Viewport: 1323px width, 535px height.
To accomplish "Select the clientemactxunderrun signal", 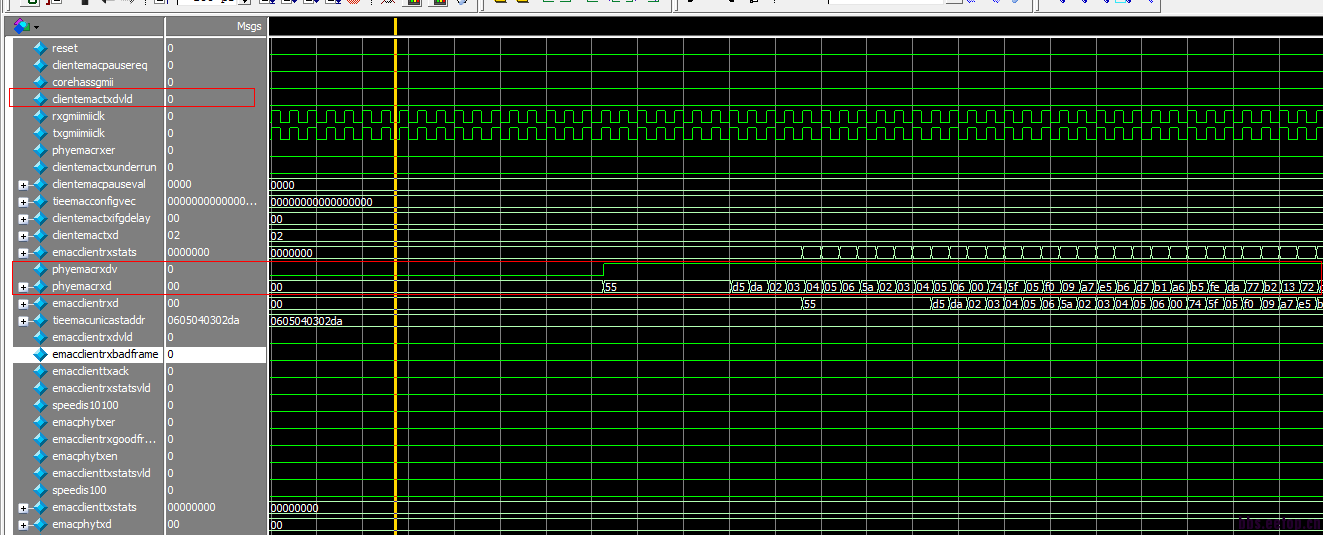I will point(102,167).
